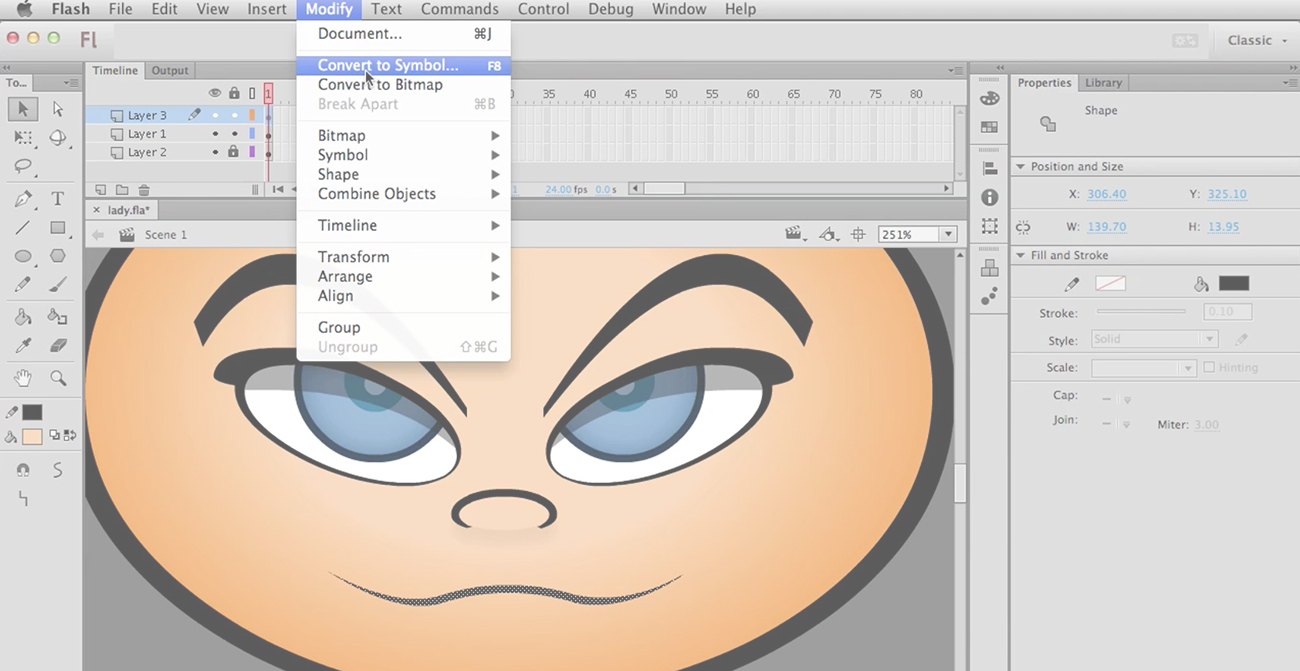
Task: Toggle visibility of Layer 1
Action: tap(215, 134)
